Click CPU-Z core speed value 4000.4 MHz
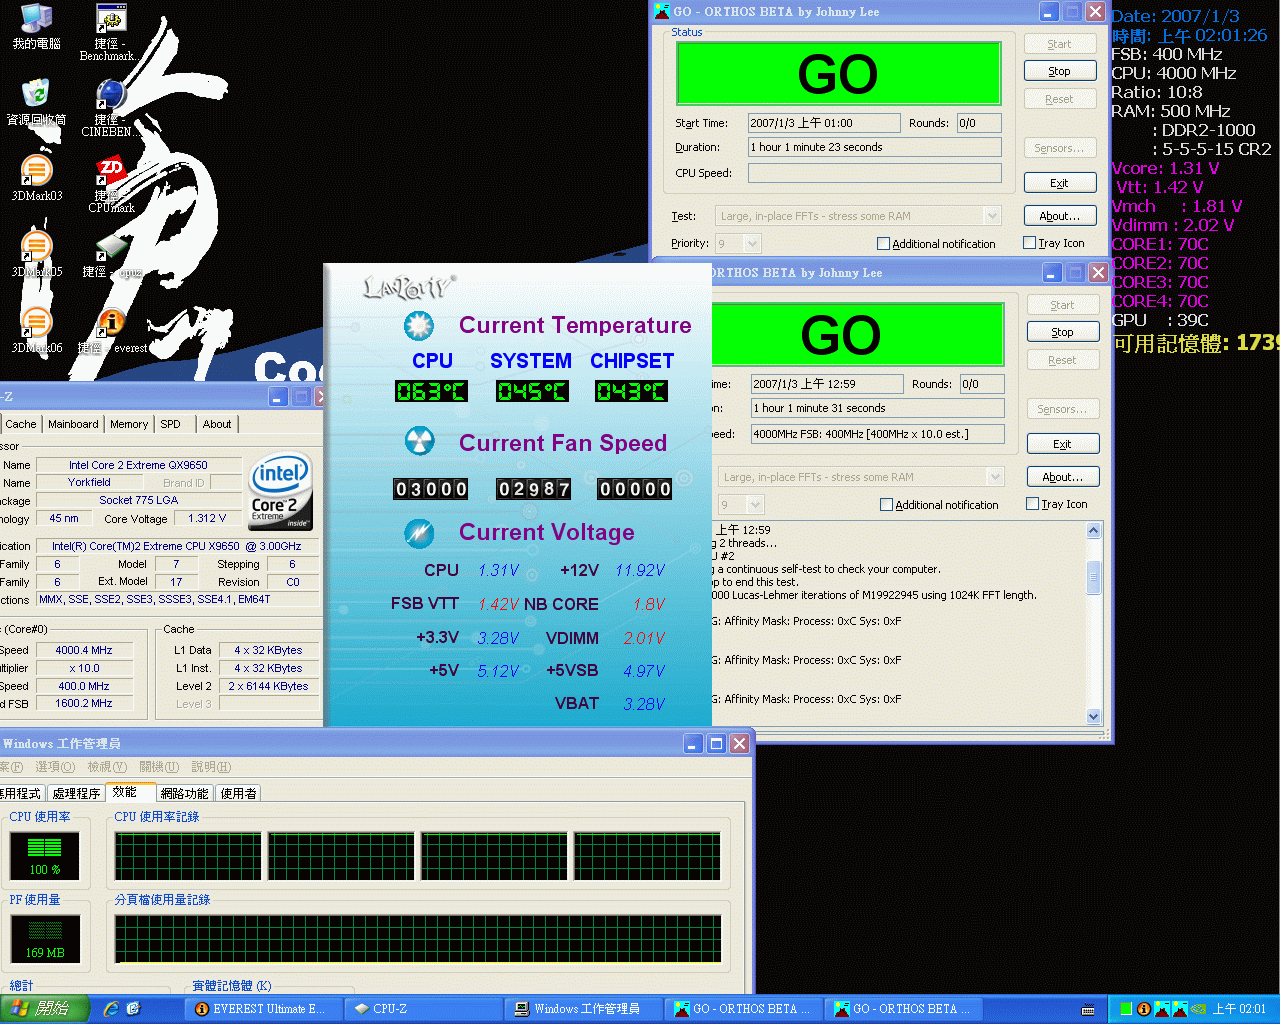1280x1024 pixels. 84,650
